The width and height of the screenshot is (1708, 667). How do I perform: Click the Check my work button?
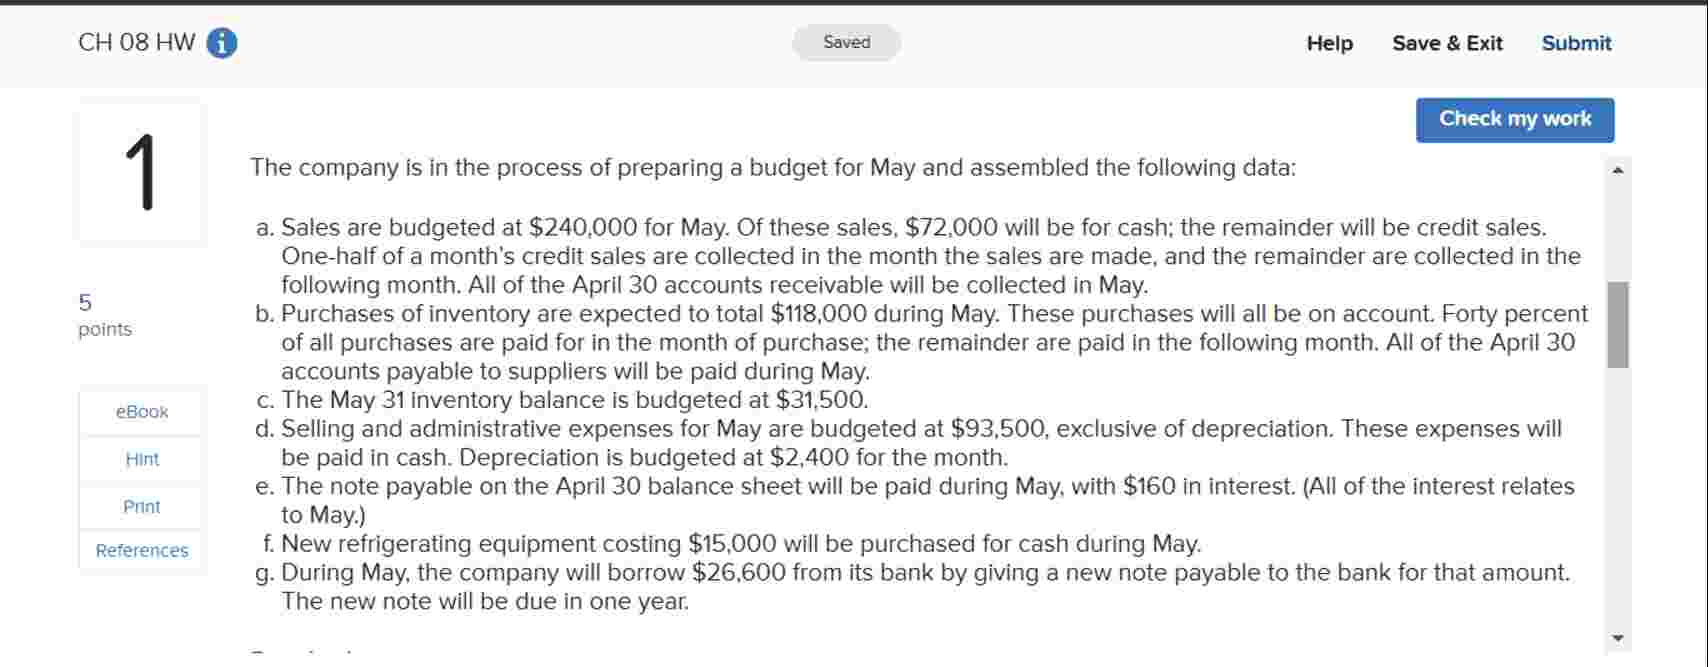click(x=1514, y=118)
